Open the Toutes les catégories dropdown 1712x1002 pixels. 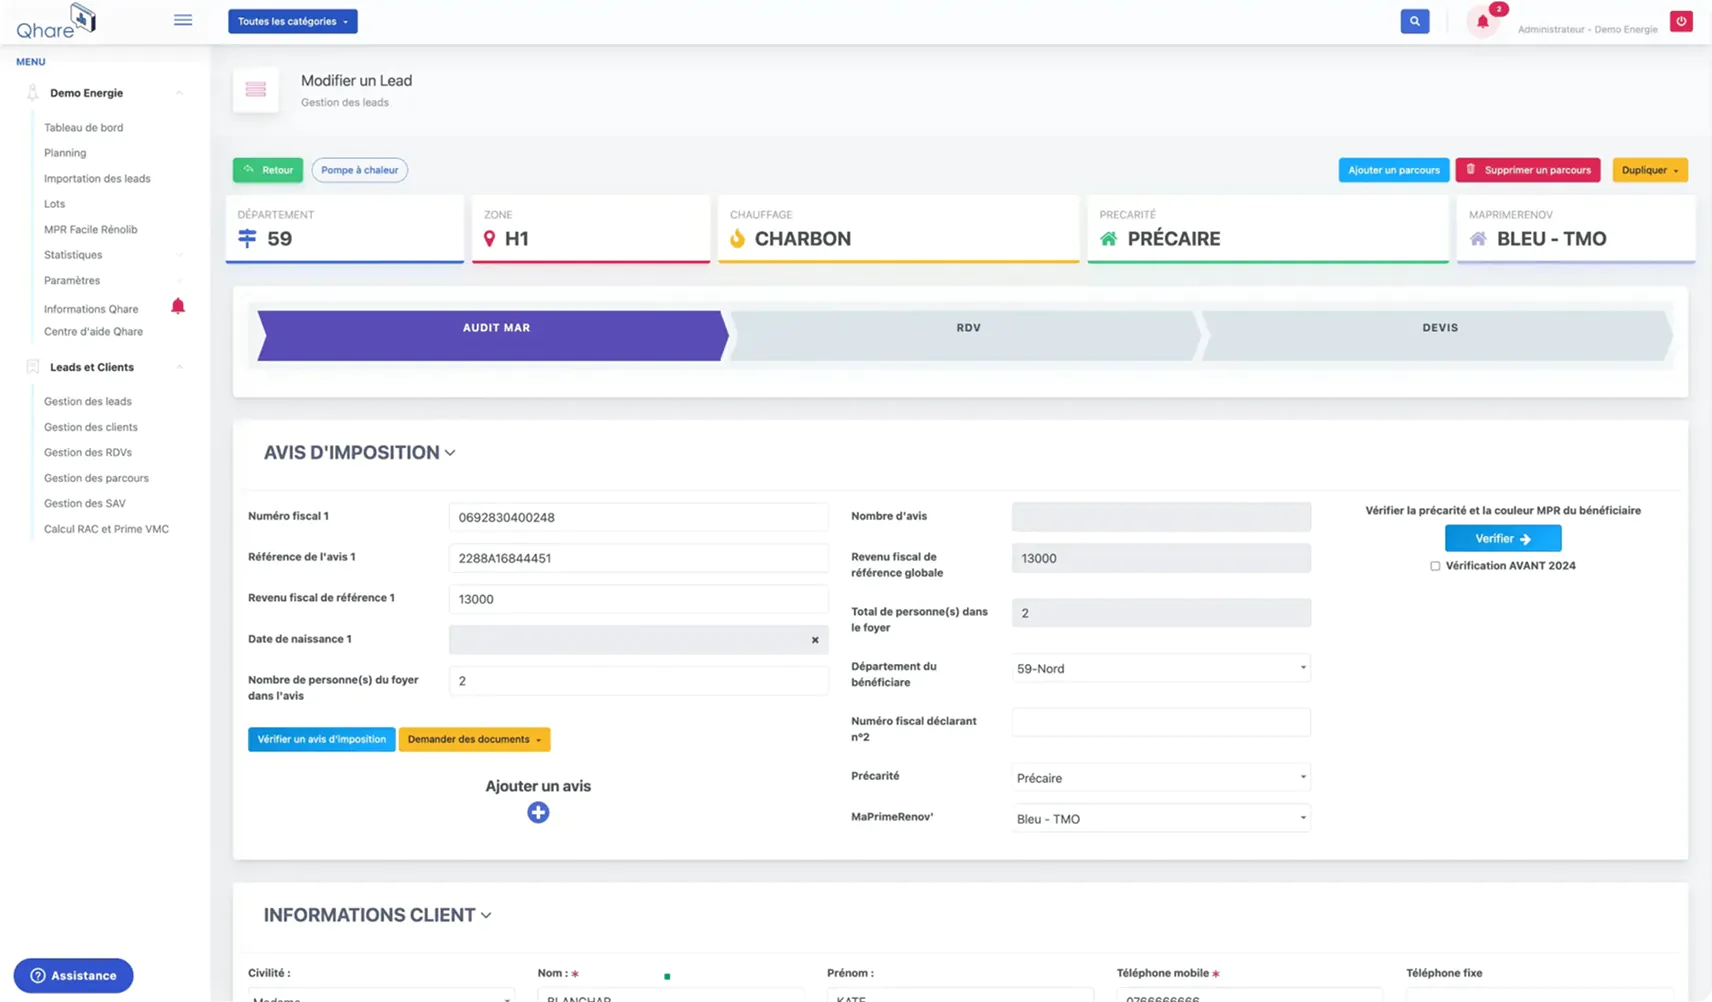292,20
